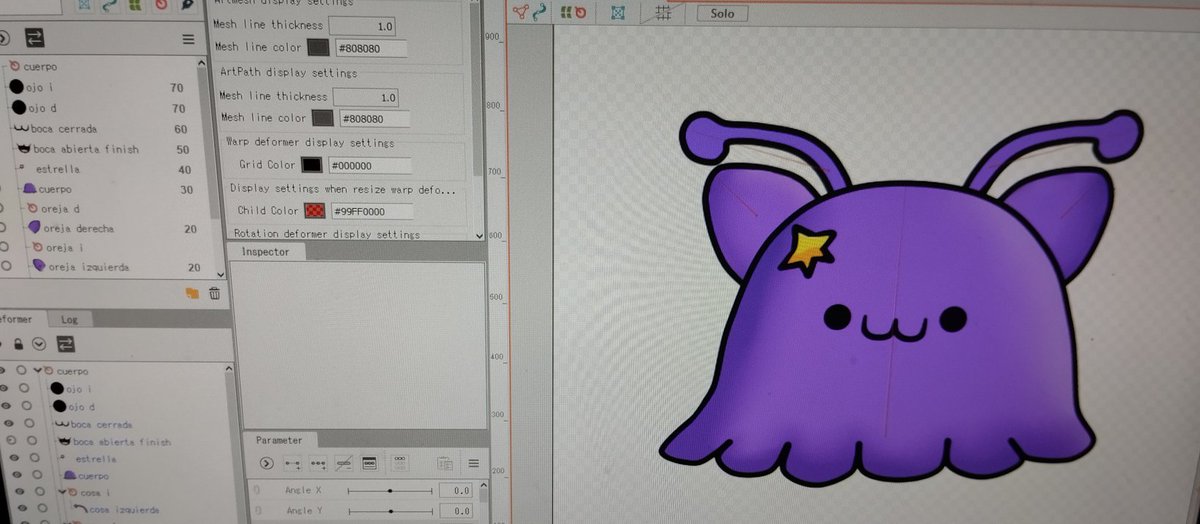Click the Angle X slider
This screenshot has height=524, width=1200.
(x=390, y=491)
